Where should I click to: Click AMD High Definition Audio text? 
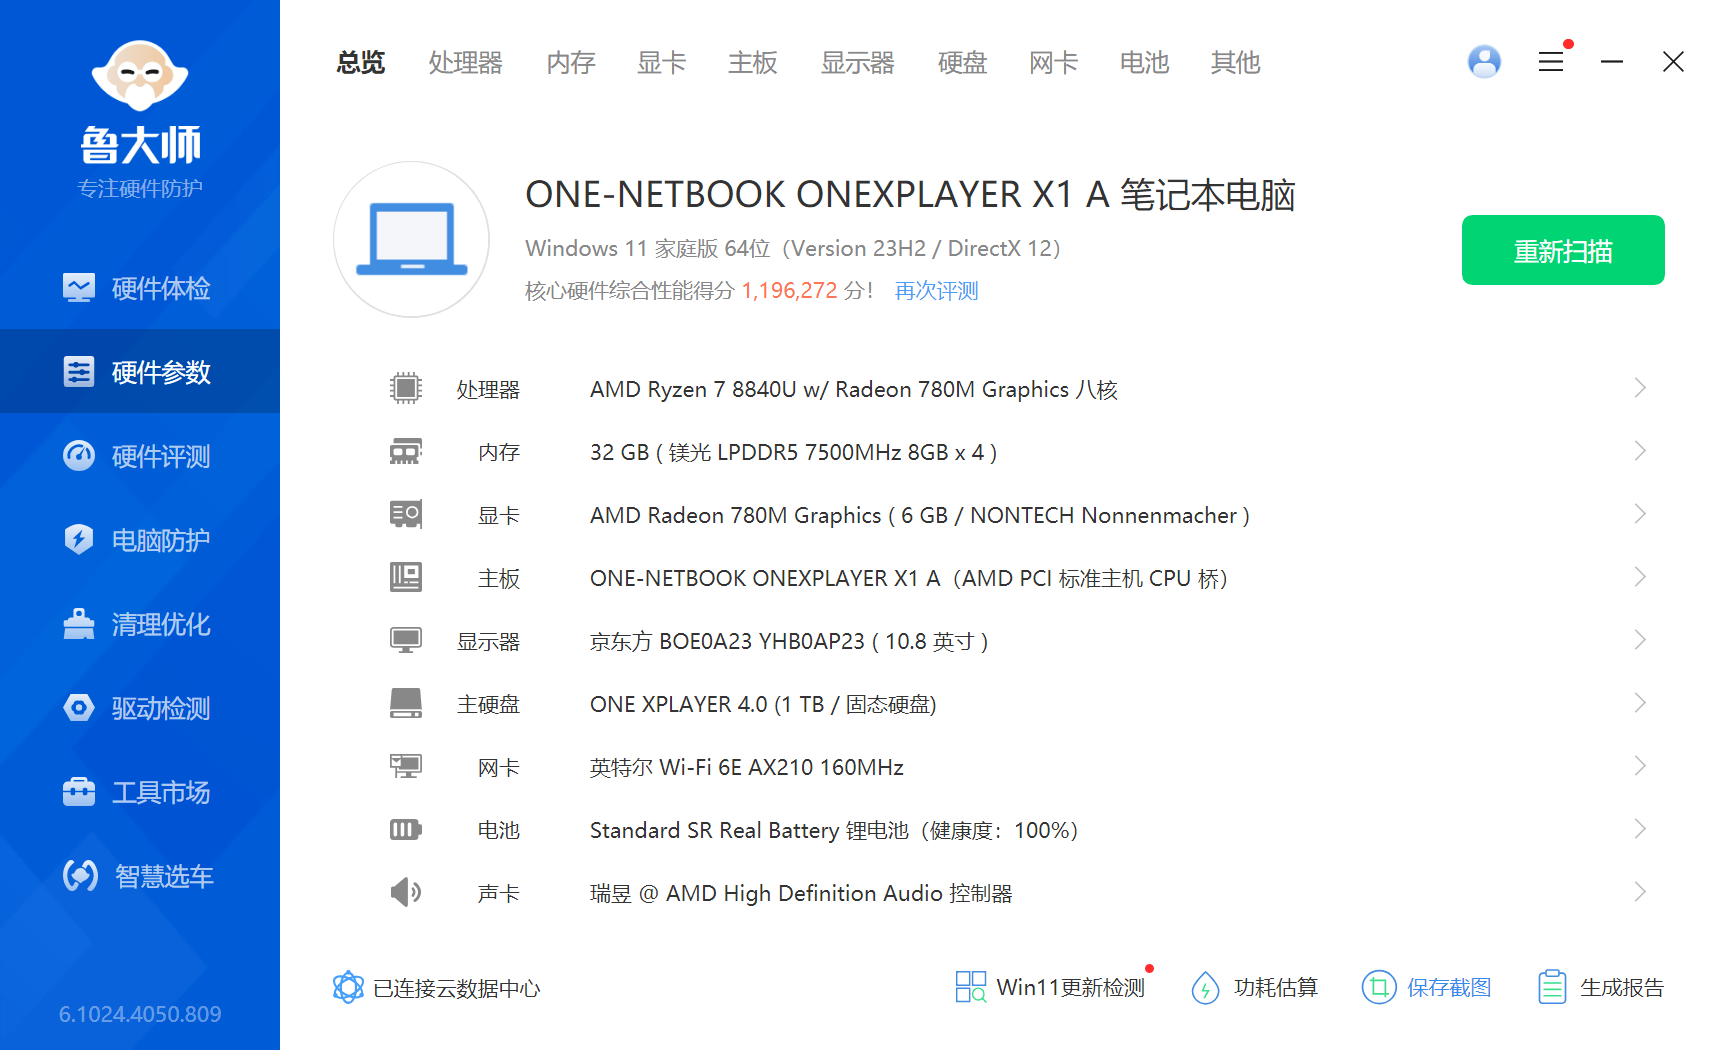[x=801, y=893]
